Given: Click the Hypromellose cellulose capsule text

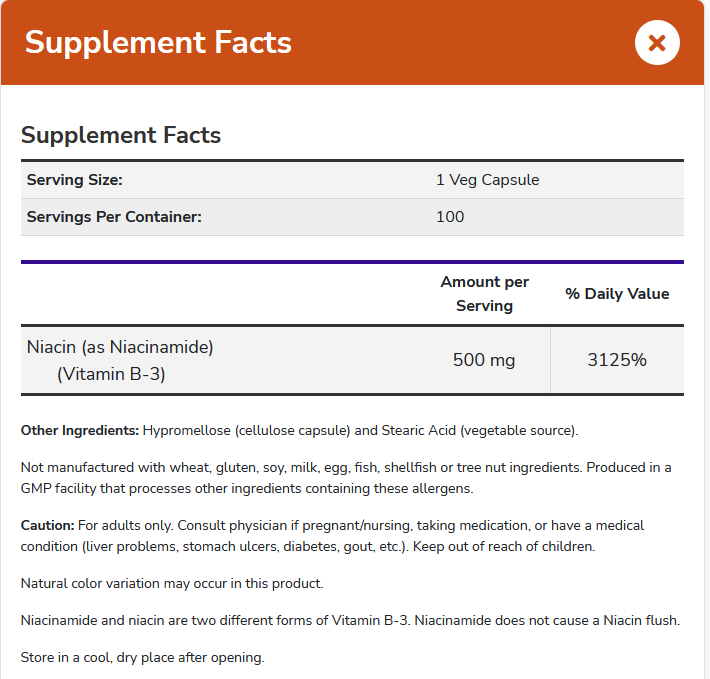Looking at the screenshot, I should click(245, 431).
